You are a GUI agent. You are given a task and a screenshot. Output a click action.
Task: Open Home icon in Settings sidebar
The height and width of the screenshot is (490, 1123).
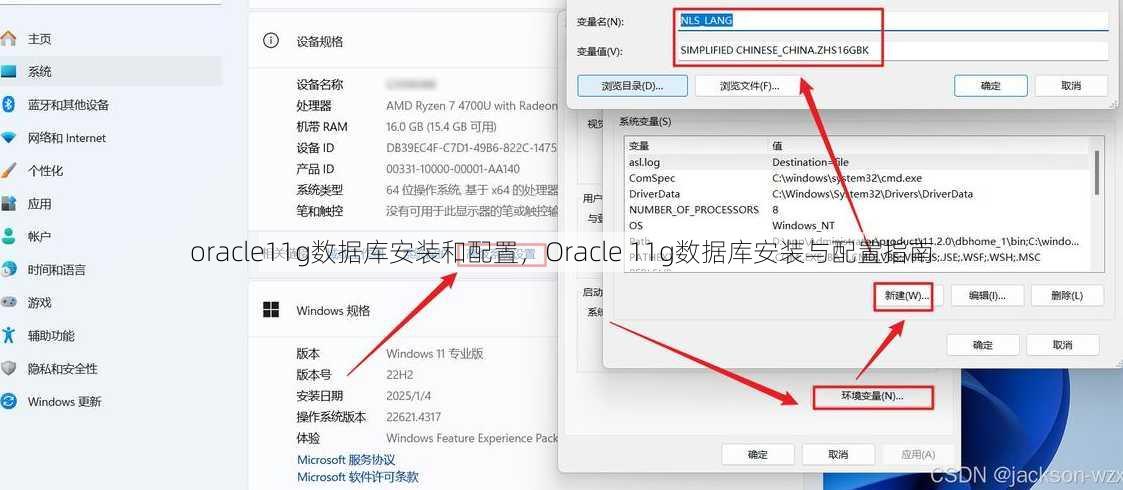[8, 39]
